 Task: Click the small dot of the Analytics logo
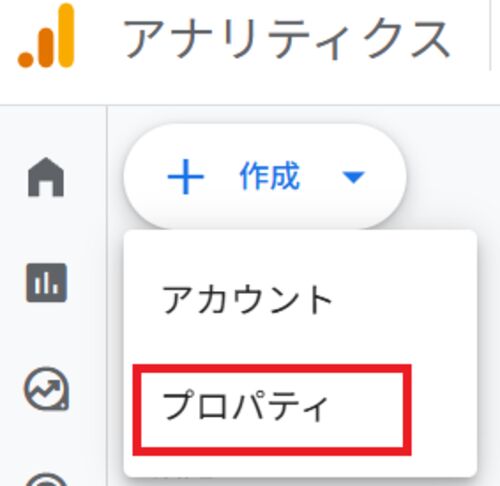tap(26, 59)
